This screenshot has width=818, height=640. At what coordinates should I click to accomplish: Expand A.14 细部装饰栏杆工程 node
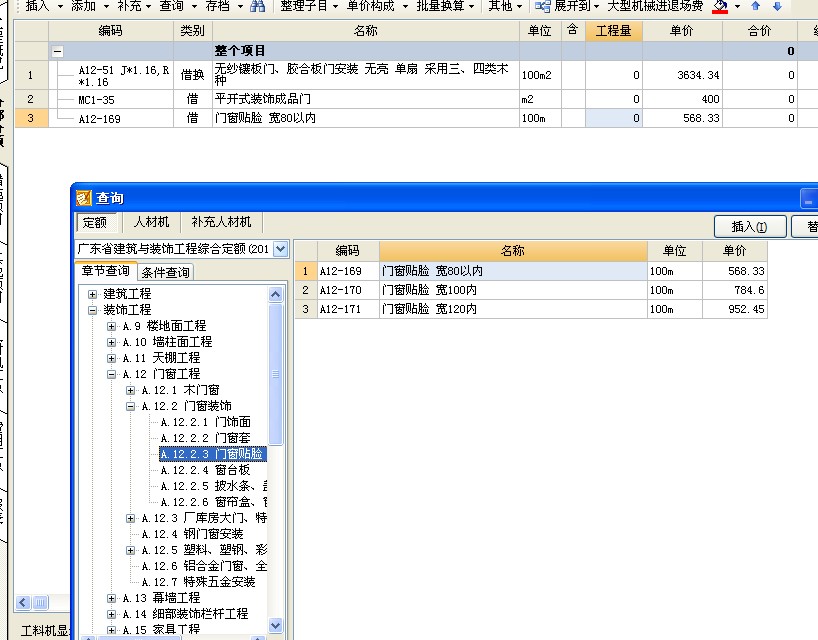pos(111,614)
